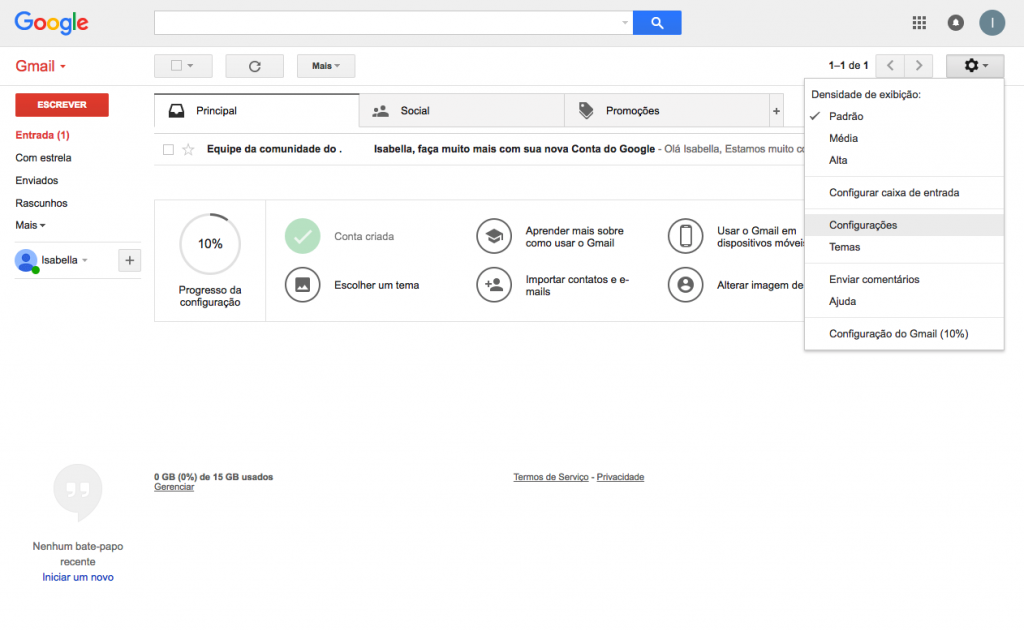Click the graduation cap icon for Aprender mais

pos(494,236)
